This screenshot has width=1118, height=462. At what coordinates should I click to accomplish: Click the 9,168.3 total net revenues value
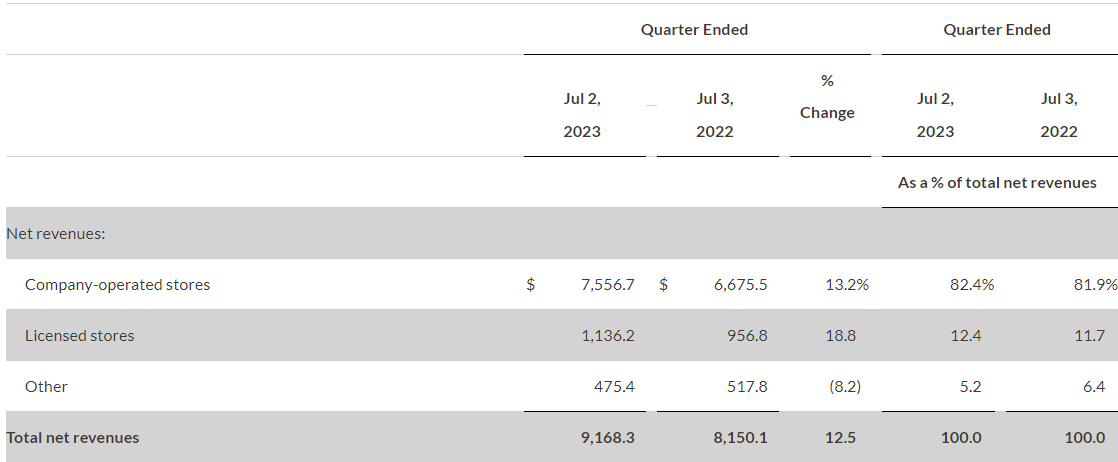(x=607, y=437)
